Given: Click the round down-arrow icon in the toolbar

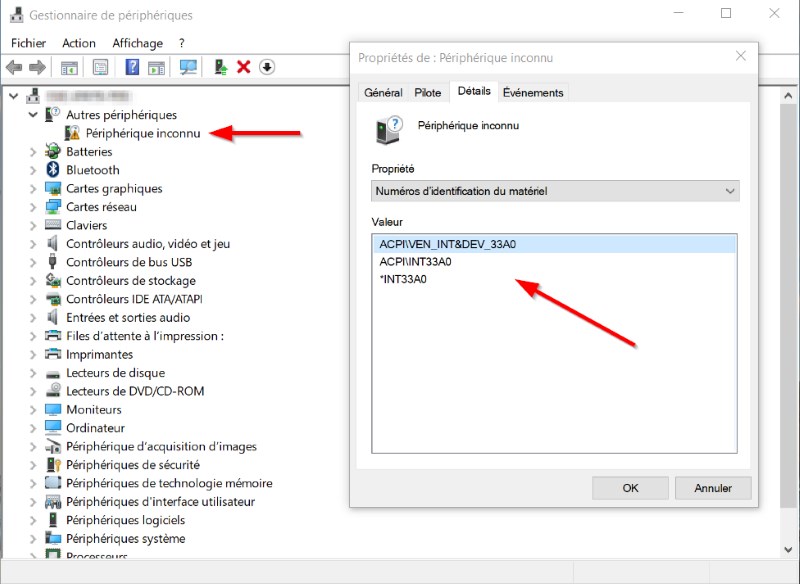Looking at the screenshot, I should tap(267, 67).
